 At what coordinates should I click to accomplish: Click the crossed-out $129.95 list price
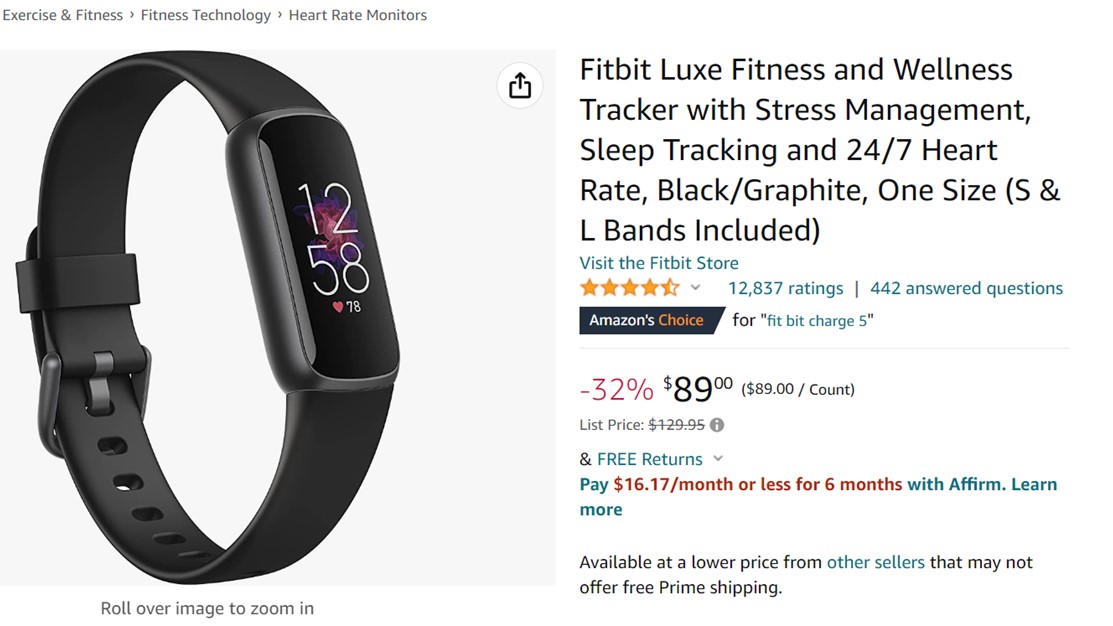pyautogui.click(x=676, y=425)
